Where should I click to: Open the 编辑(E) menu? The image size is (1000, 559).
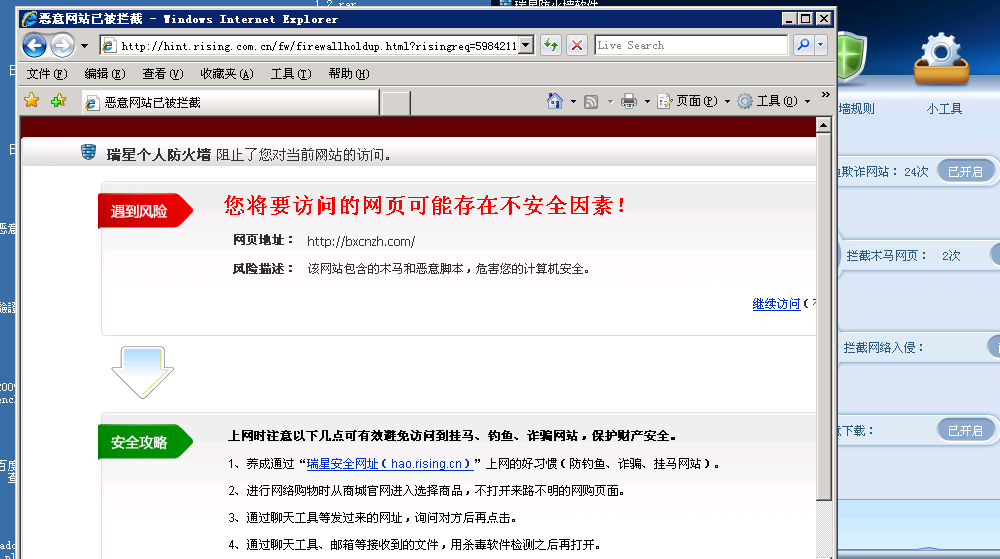pos(105,74)
